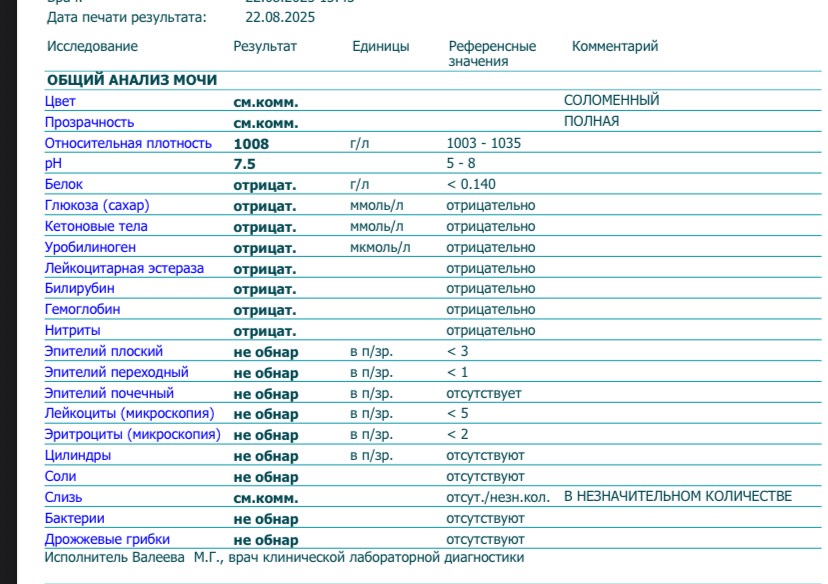This screenshot has height=584, width=828.
Task: Select reference value '< 2'
Action: (x=458, y=435)
